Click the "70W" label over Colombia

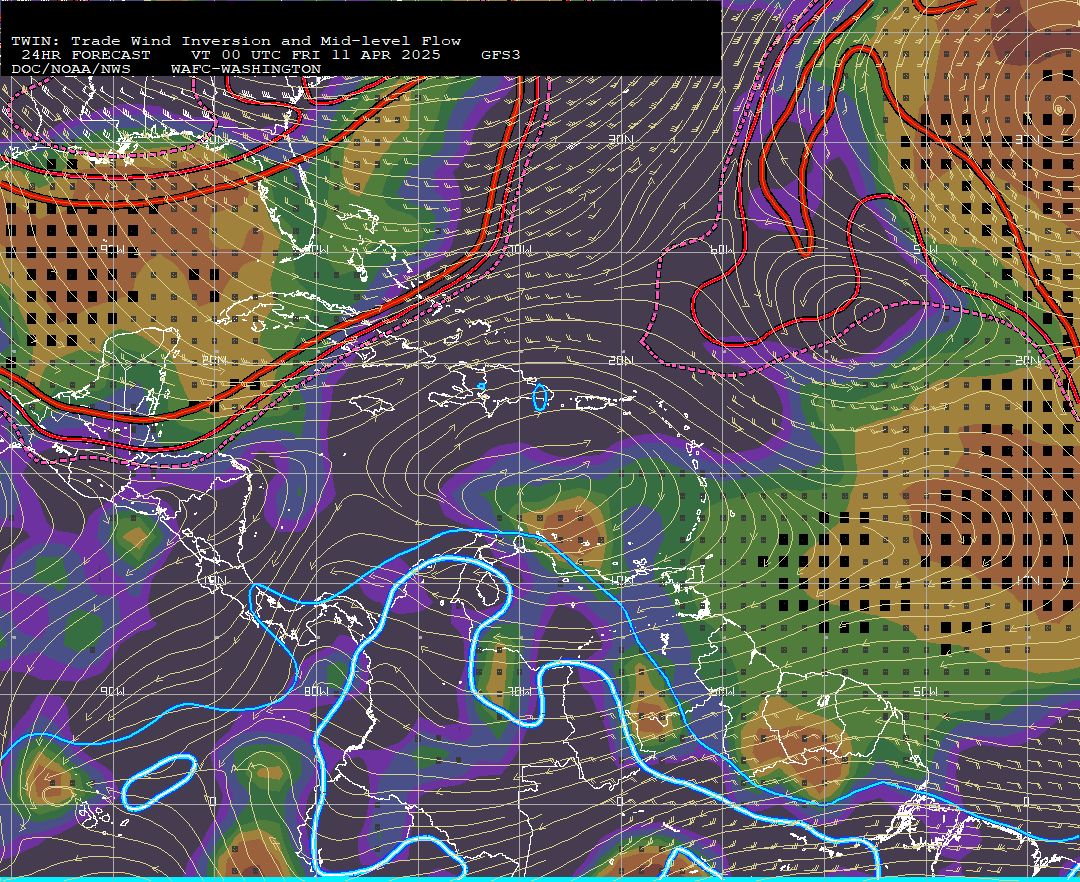[x=520, y=691]
